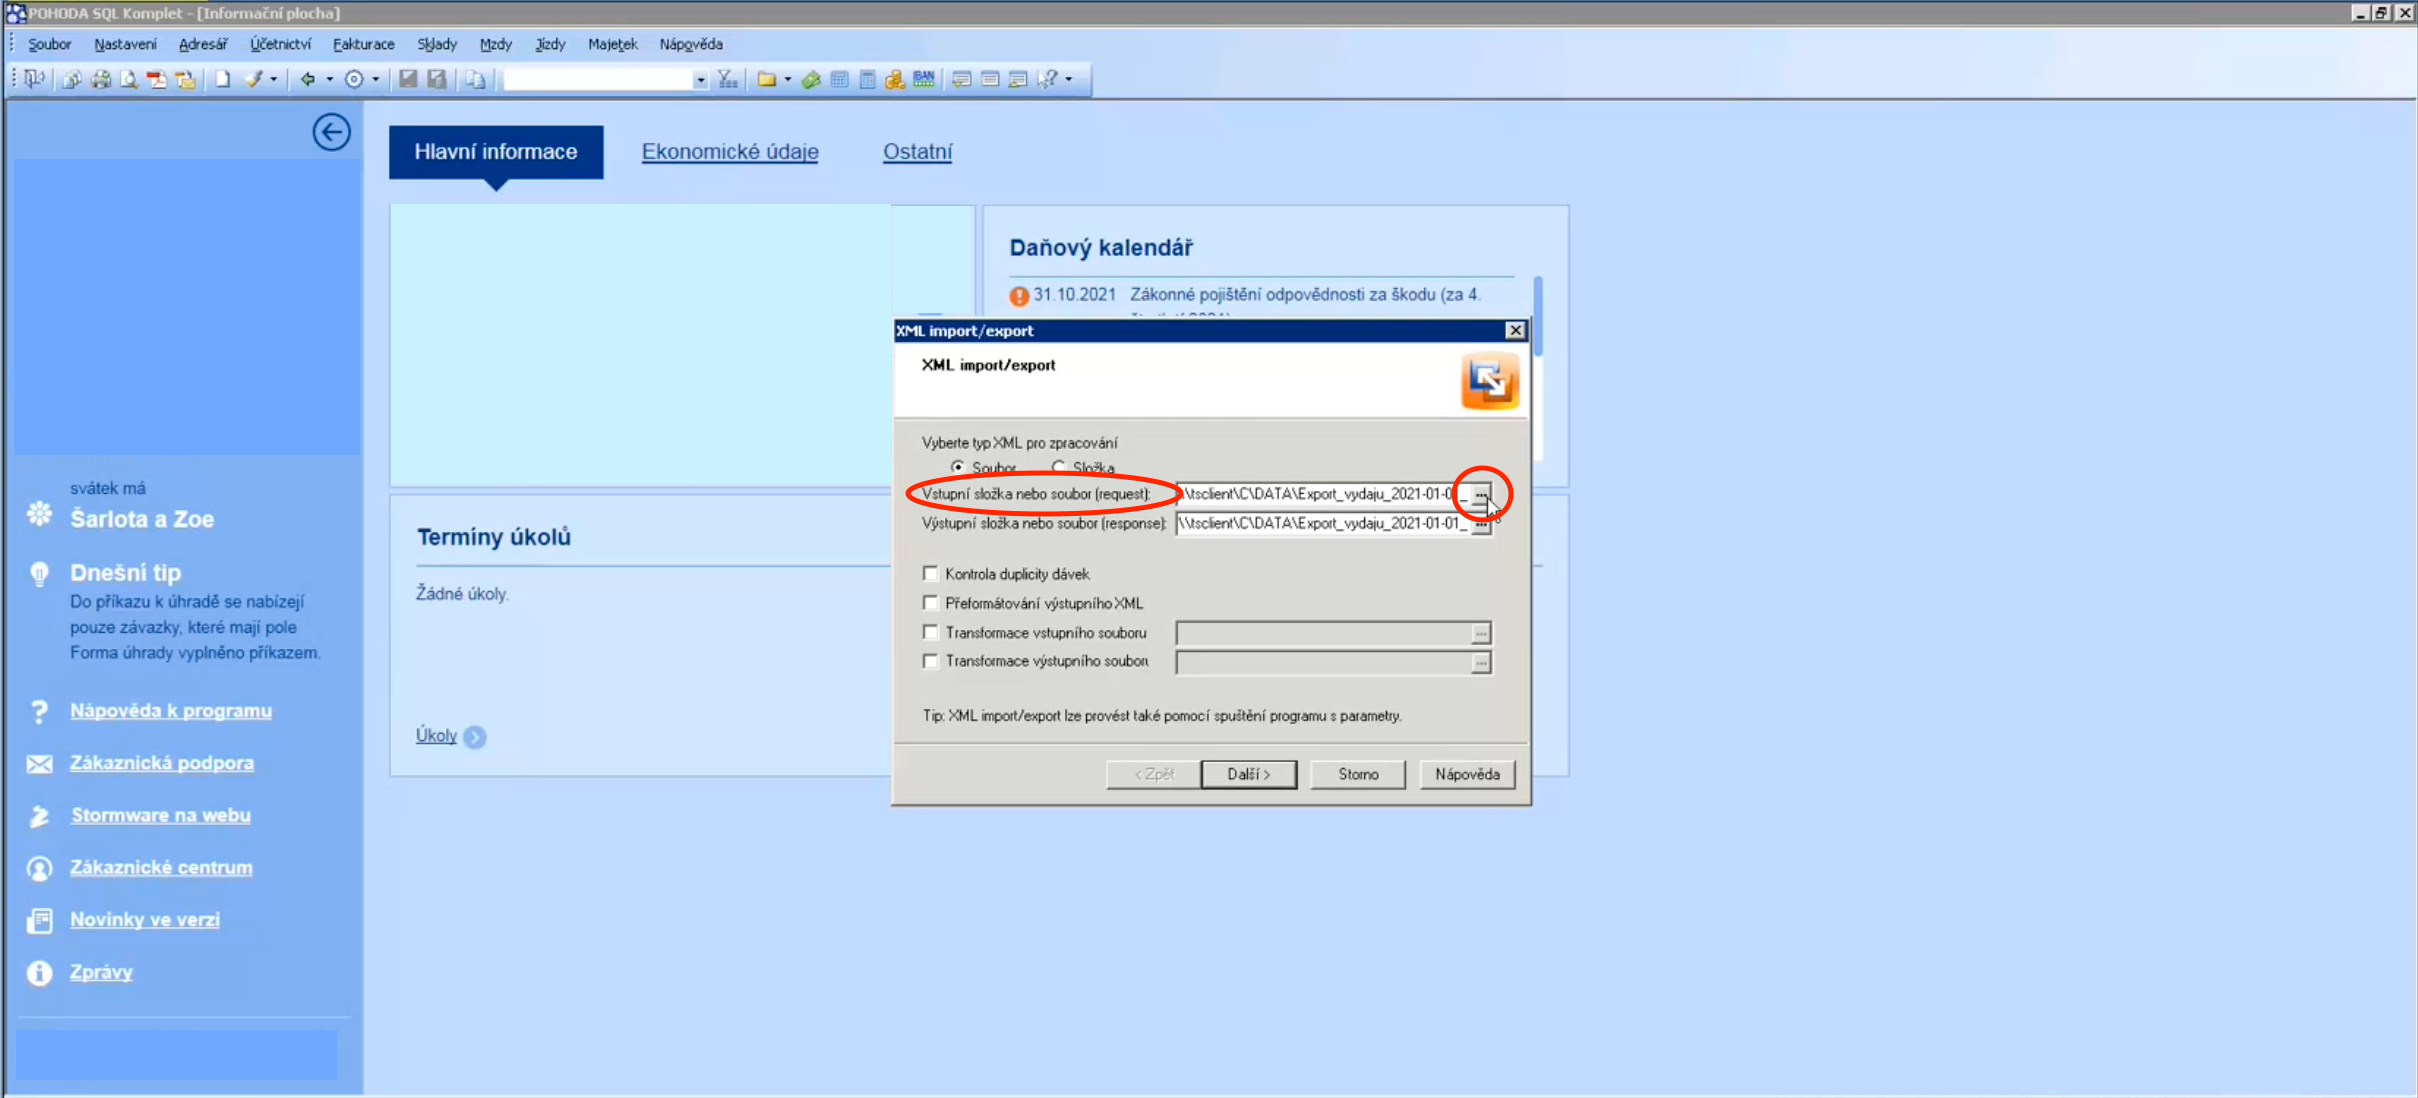
Task: Open Nápověda k programu link
Action: [171, 711]
